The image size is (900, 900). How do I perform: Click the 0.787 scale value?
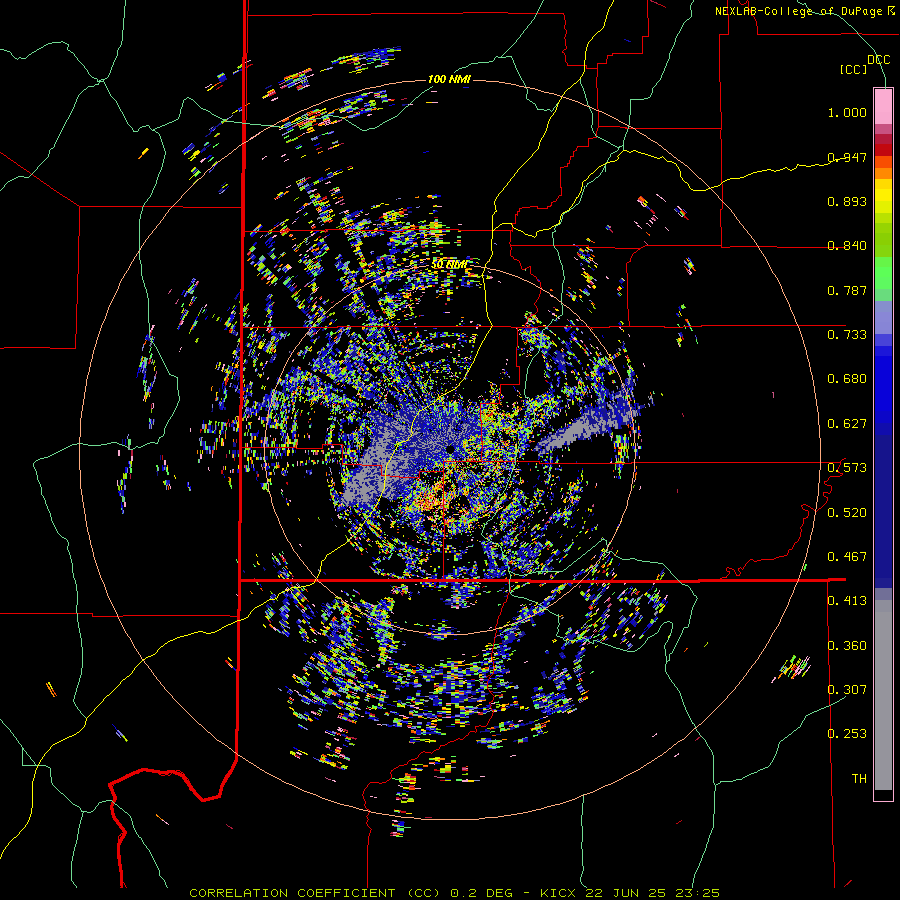click(847, 290)
